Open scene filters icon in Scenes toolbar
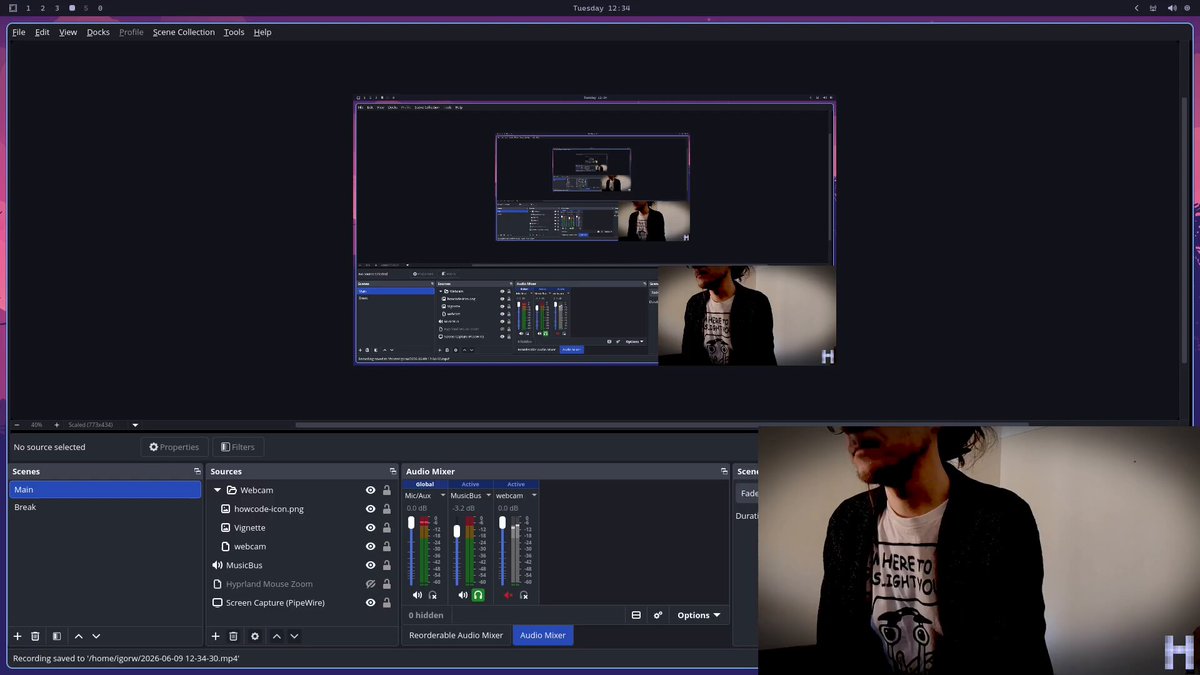Image resolution: width=1200 pixels, height=675 pixels. point(57,636)
